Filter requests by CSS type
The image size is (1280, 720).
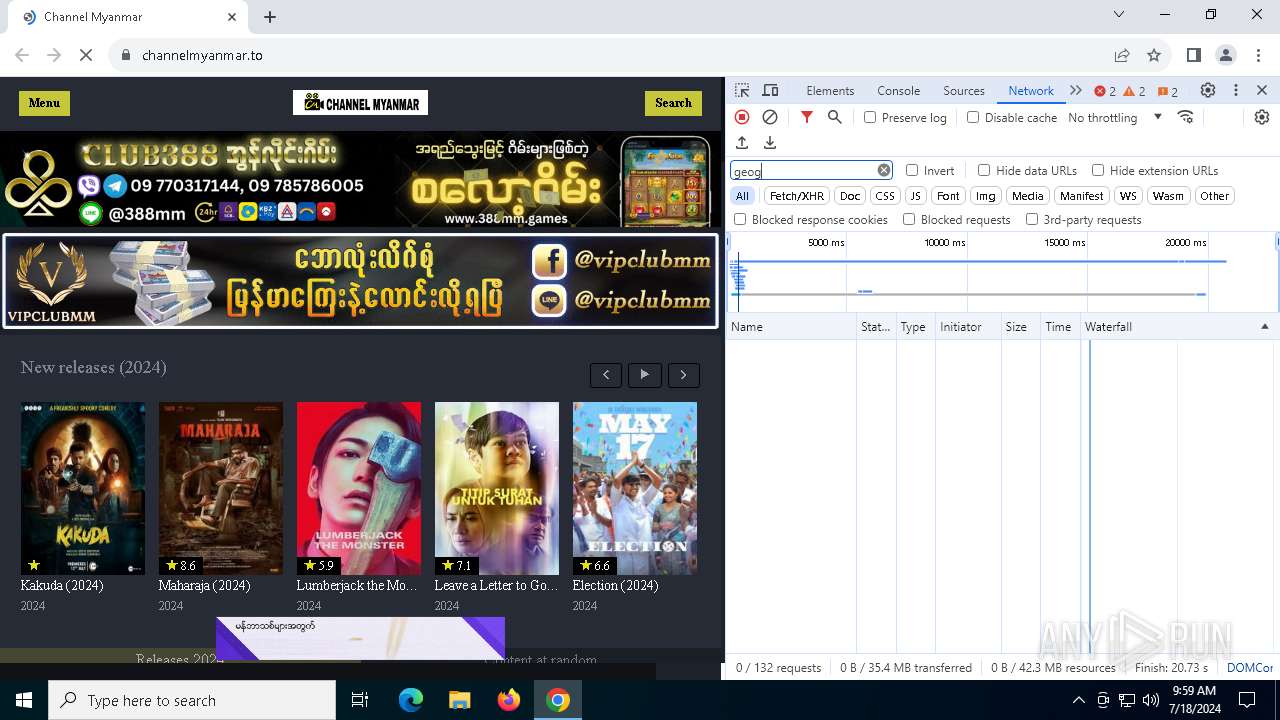[885, 196]
